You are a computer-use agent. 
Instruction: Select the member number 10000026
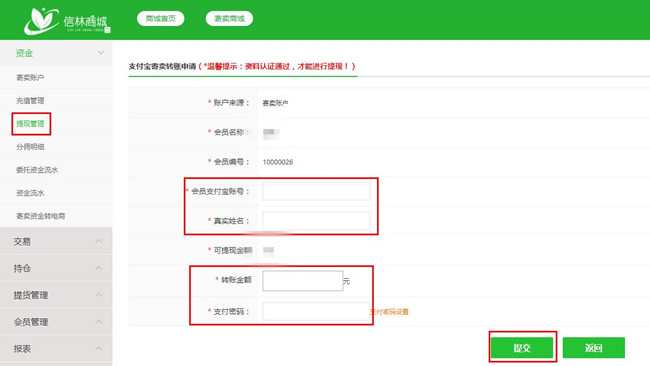[278, 162]
